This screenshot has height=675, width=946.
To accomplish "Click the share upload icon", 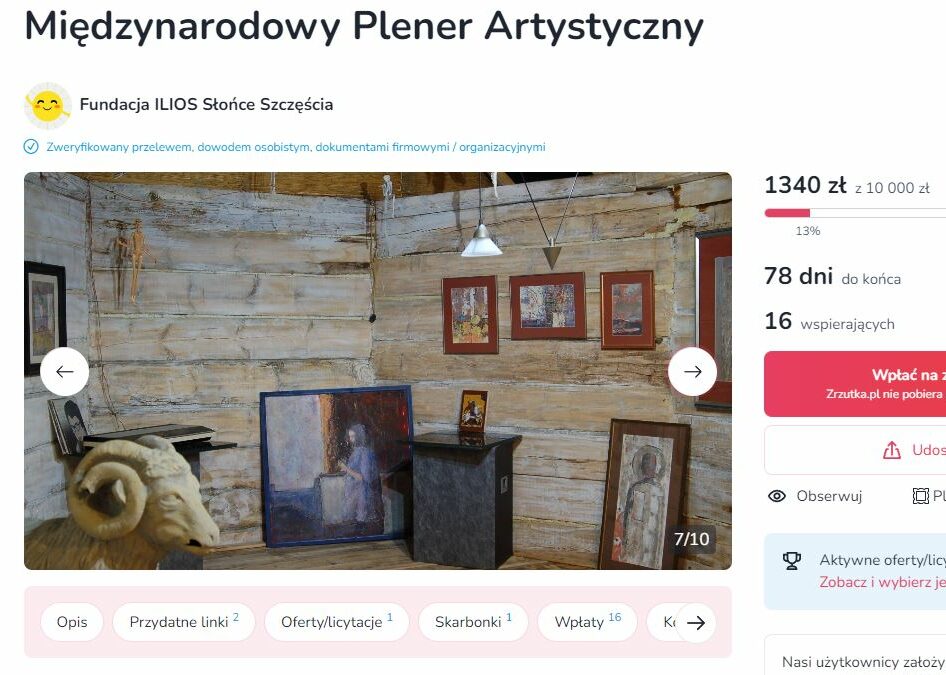I will click(x=892, y=450).
